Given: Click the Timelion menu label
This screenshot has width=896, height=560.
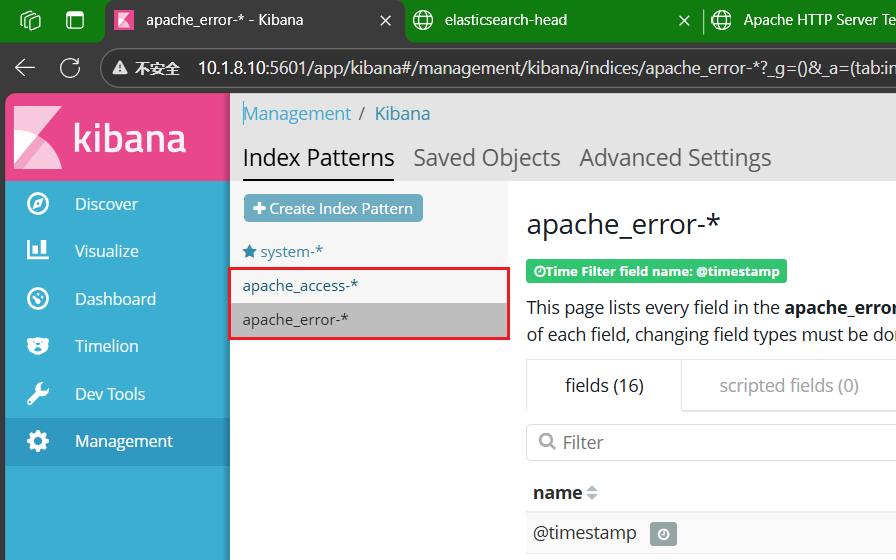Looking at the screenshot, I should coord(106,346).
